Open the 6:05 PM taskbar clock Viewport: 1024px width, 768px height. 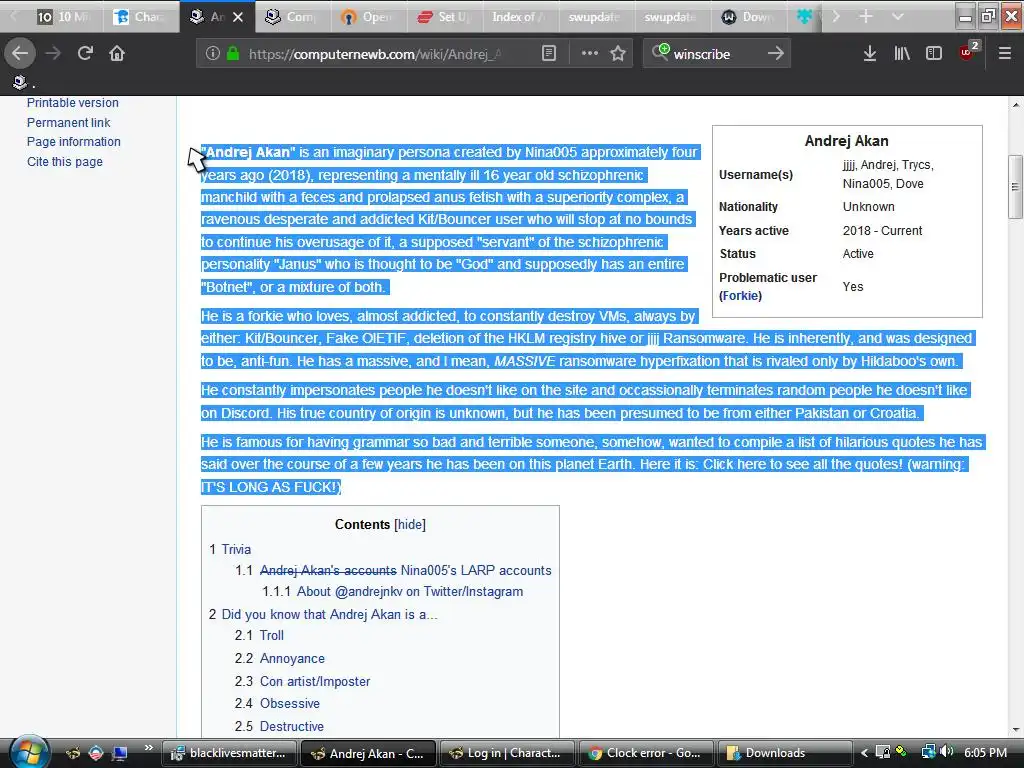tap(985, 752)
